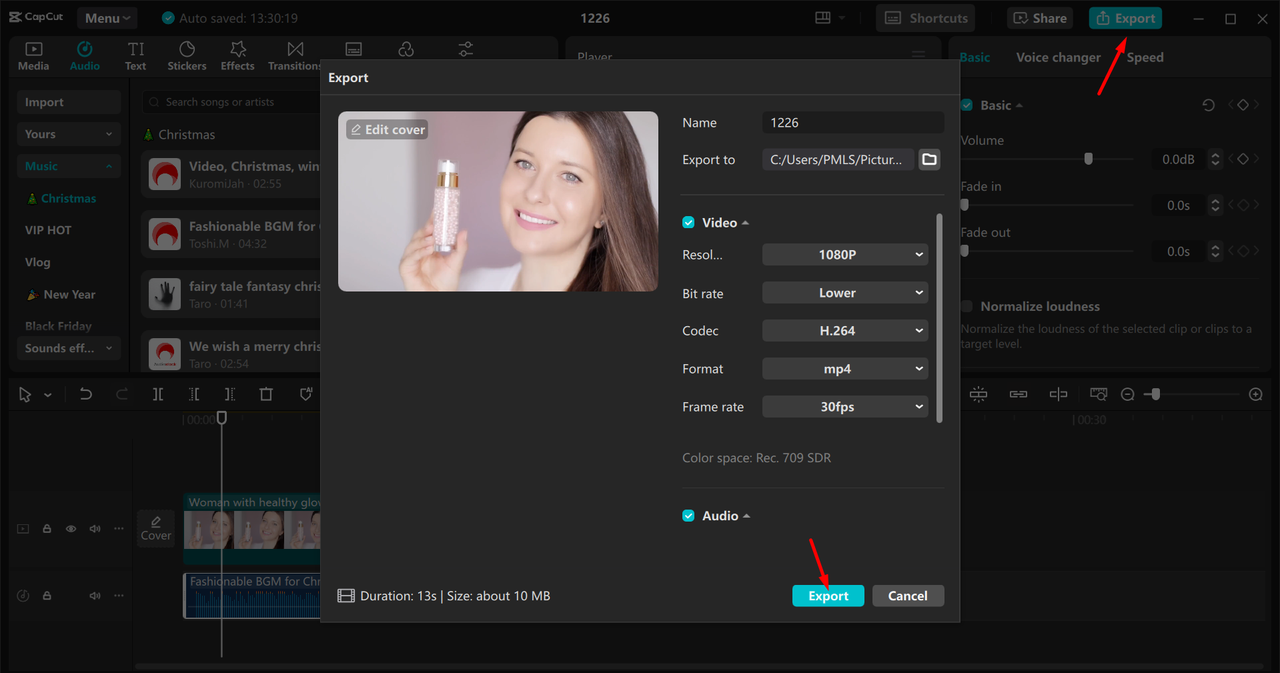Lock the video track

(47, 528)
